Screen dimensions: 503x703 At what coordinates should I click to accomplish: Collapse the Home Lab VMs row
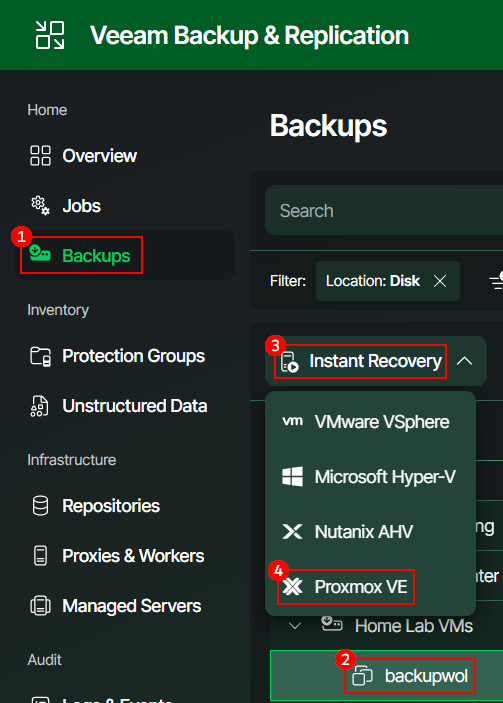point(295,625)
